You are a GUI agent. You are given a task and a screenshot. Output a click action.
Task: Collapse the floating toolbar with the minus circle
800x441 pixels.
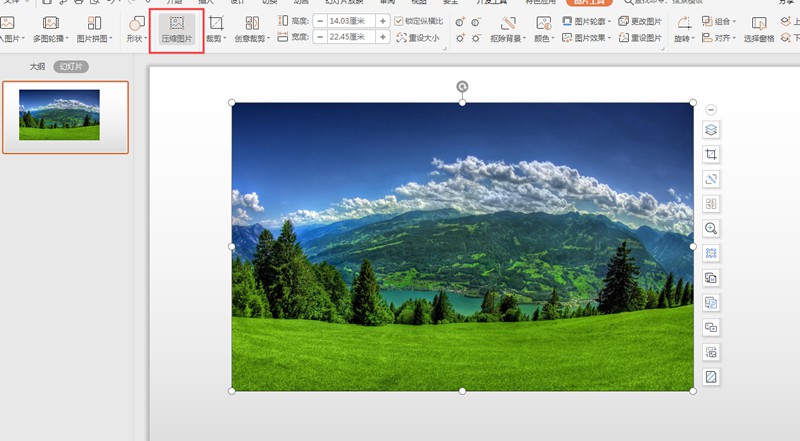point(711,110)
